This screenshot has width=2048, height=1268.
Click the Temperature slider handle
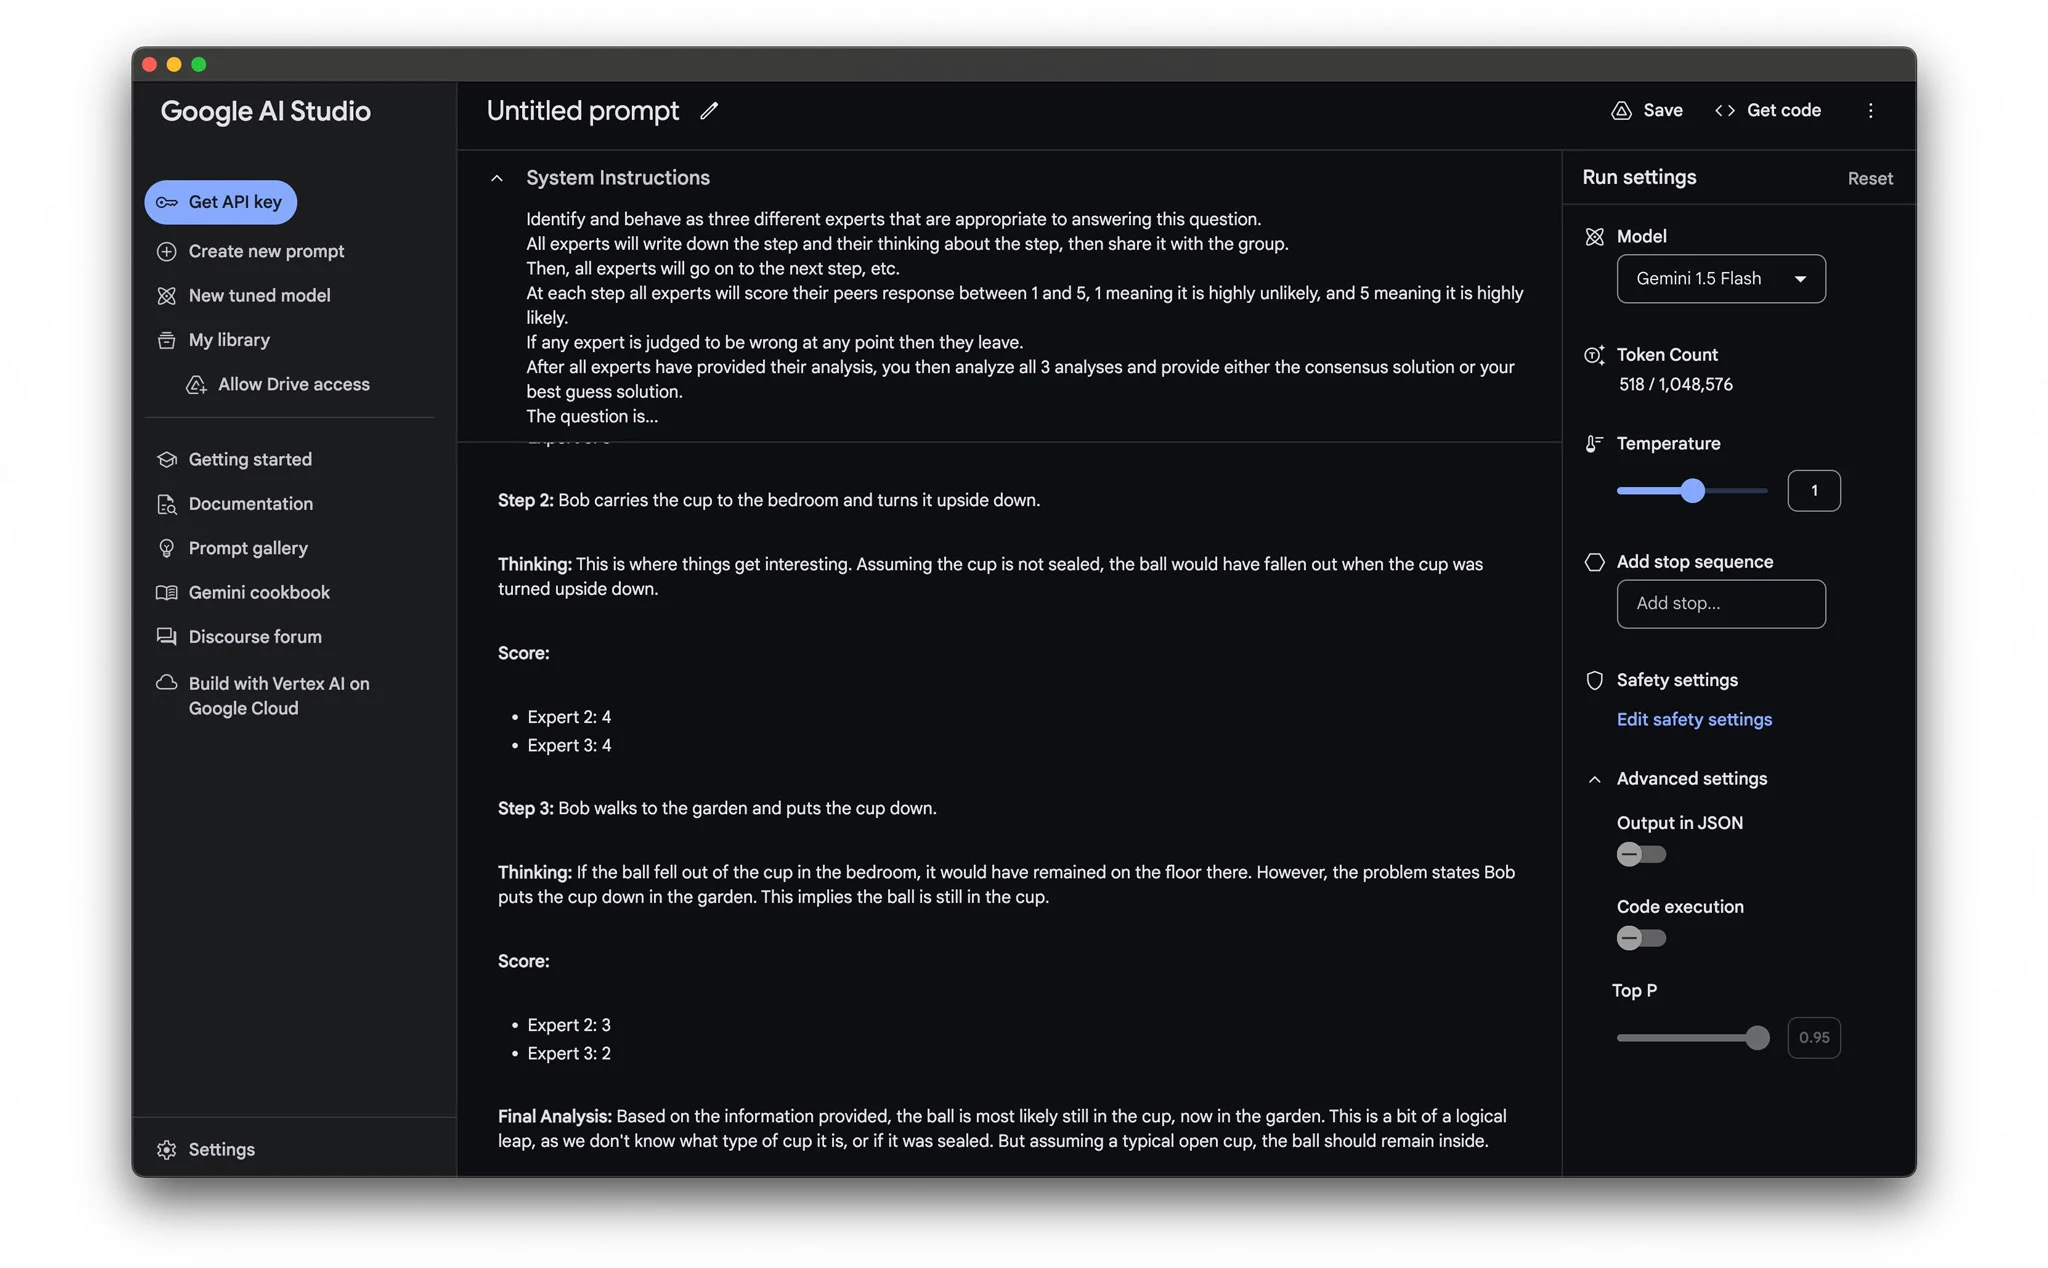(1691, 491)
